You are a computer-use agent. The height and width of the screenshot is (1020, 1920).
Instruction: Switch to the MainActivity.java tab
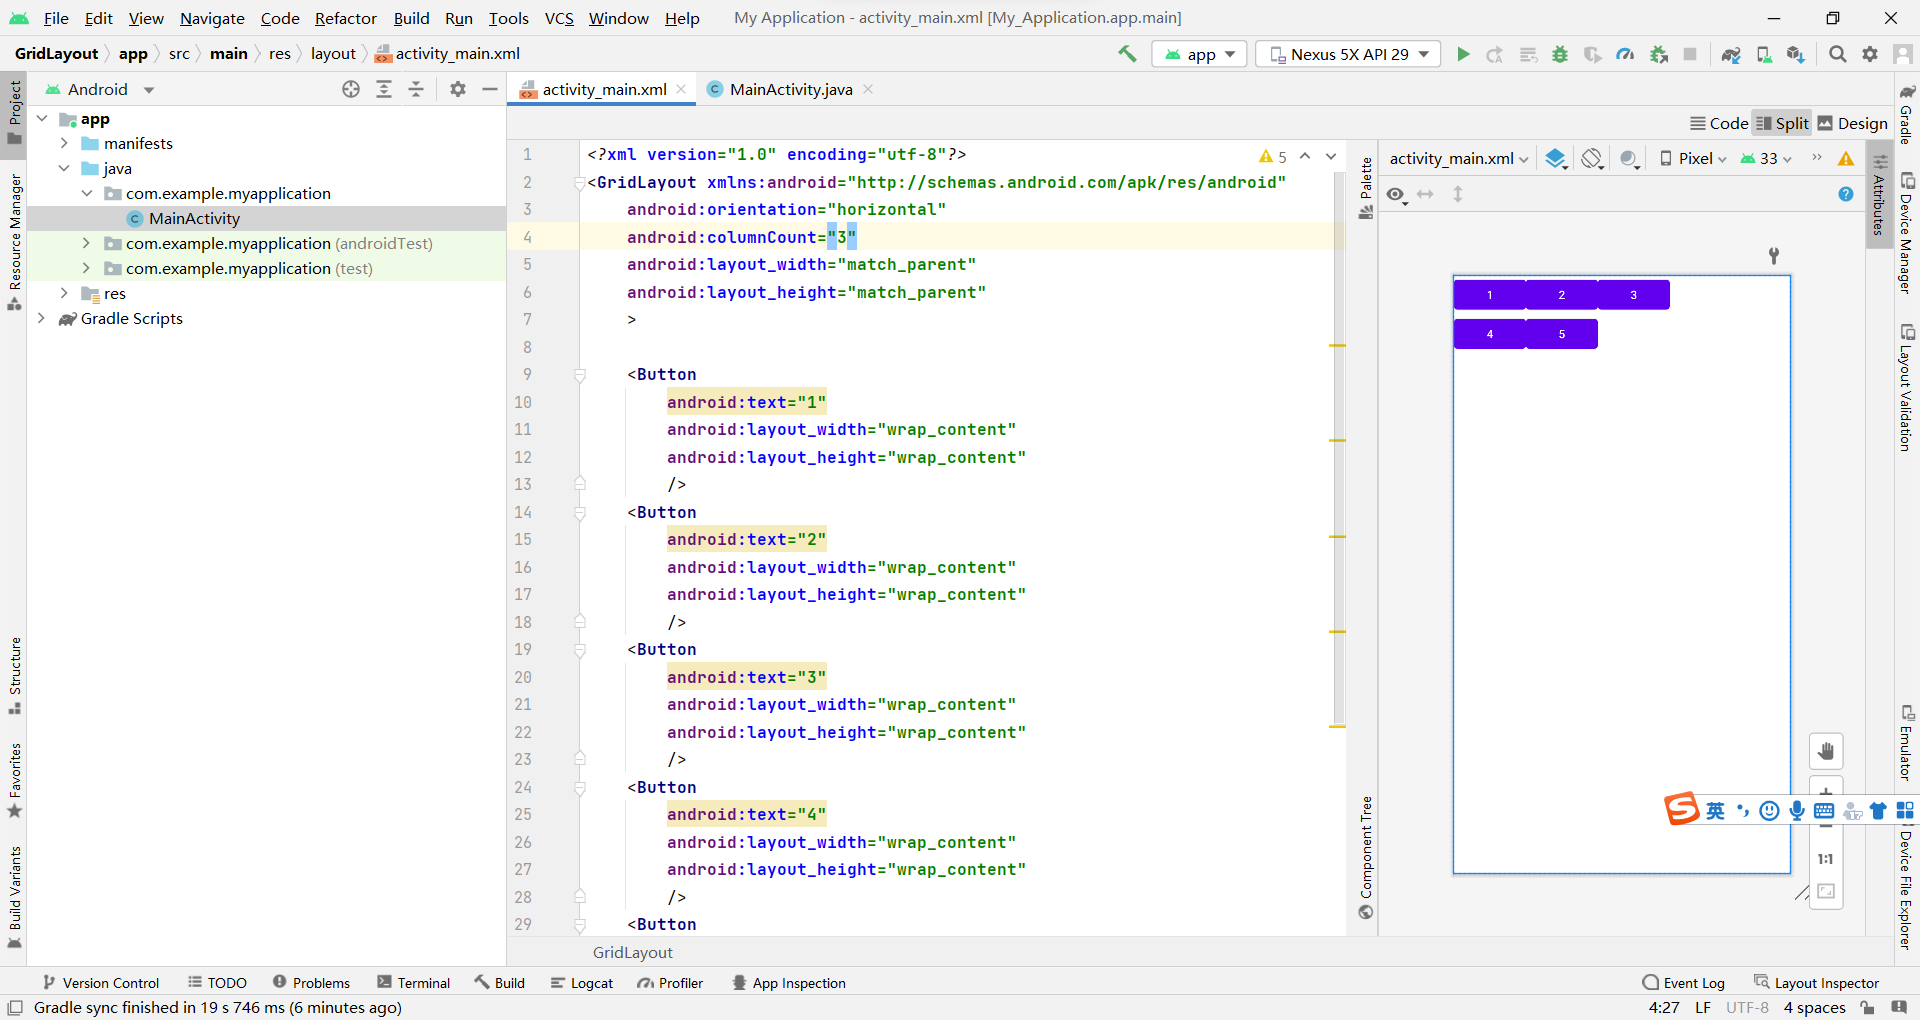(789, 89)
